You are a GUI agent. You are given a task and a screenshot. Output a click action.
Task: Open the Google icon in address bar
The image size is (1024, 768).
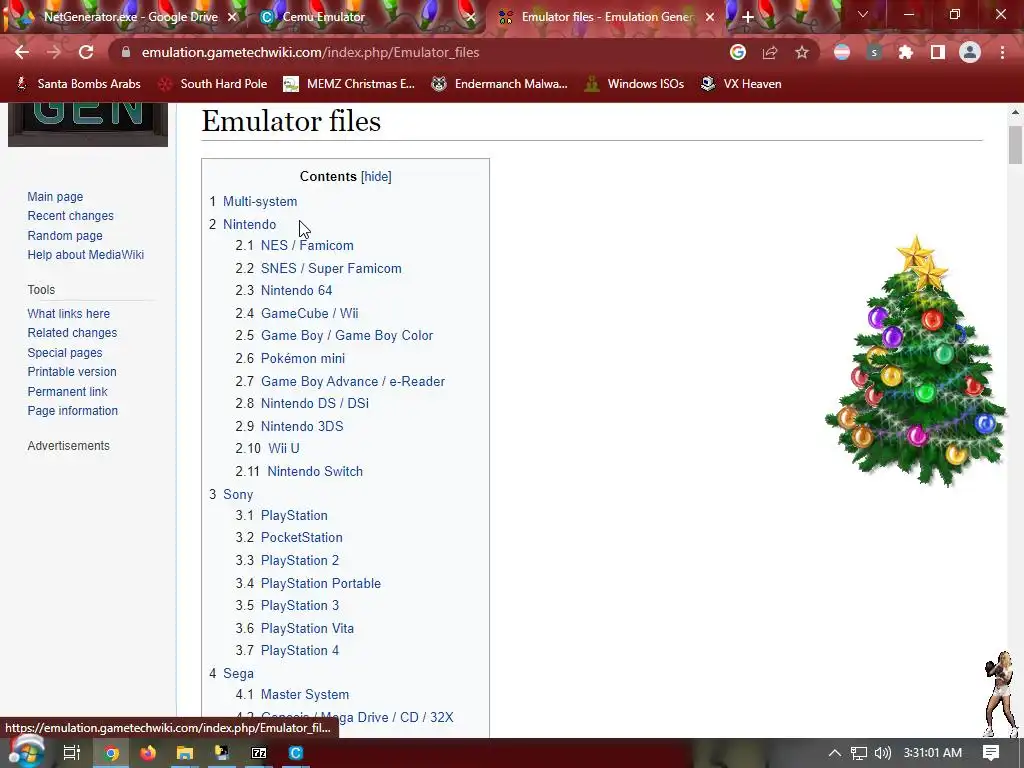tap(738, 52)
